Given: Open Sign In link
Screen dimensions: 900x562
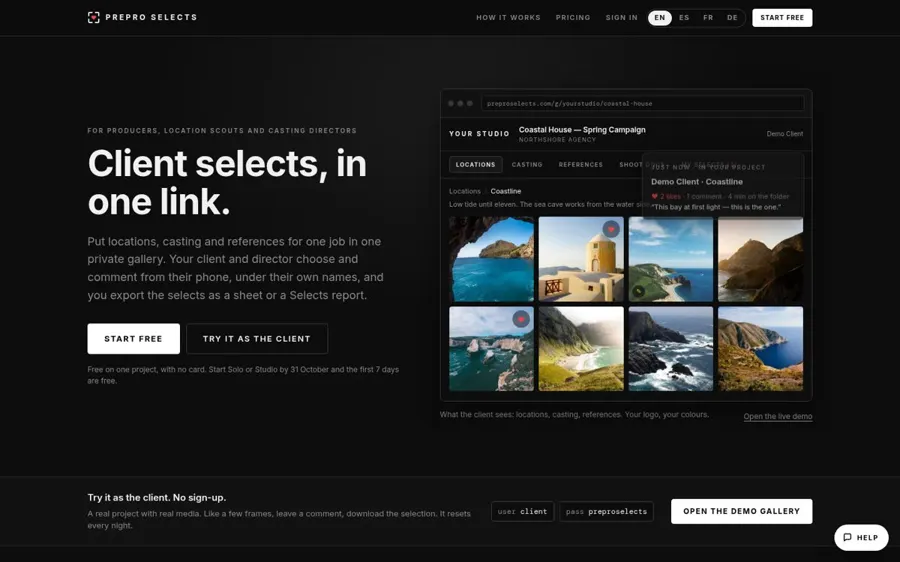Looking at the screenshot, I should [x=621, y=18].
